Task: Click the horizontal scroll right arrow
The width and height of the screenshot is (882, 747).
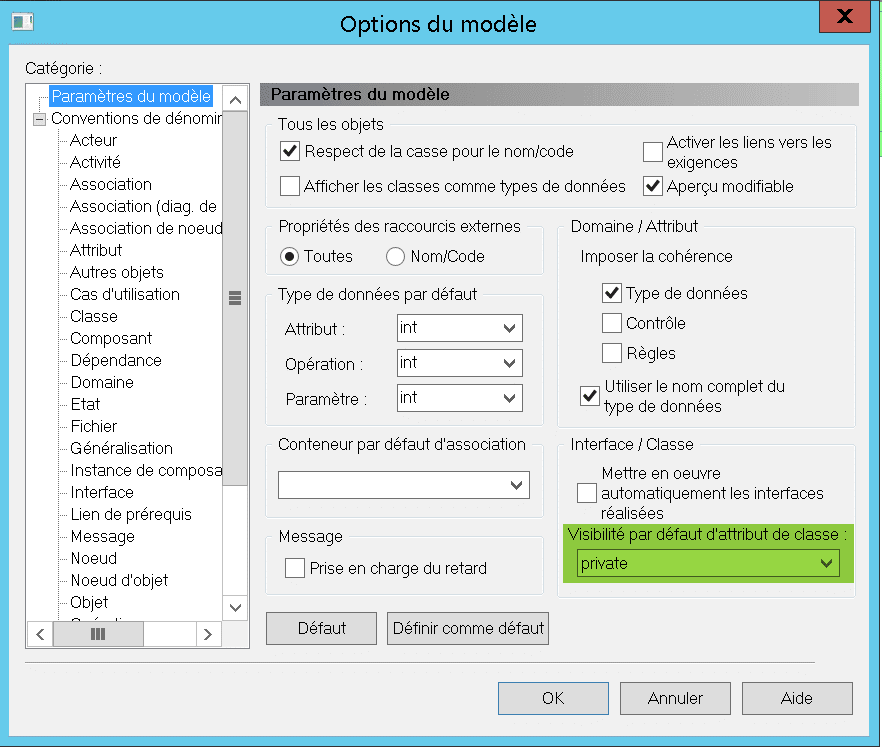Action: (208, 634)
